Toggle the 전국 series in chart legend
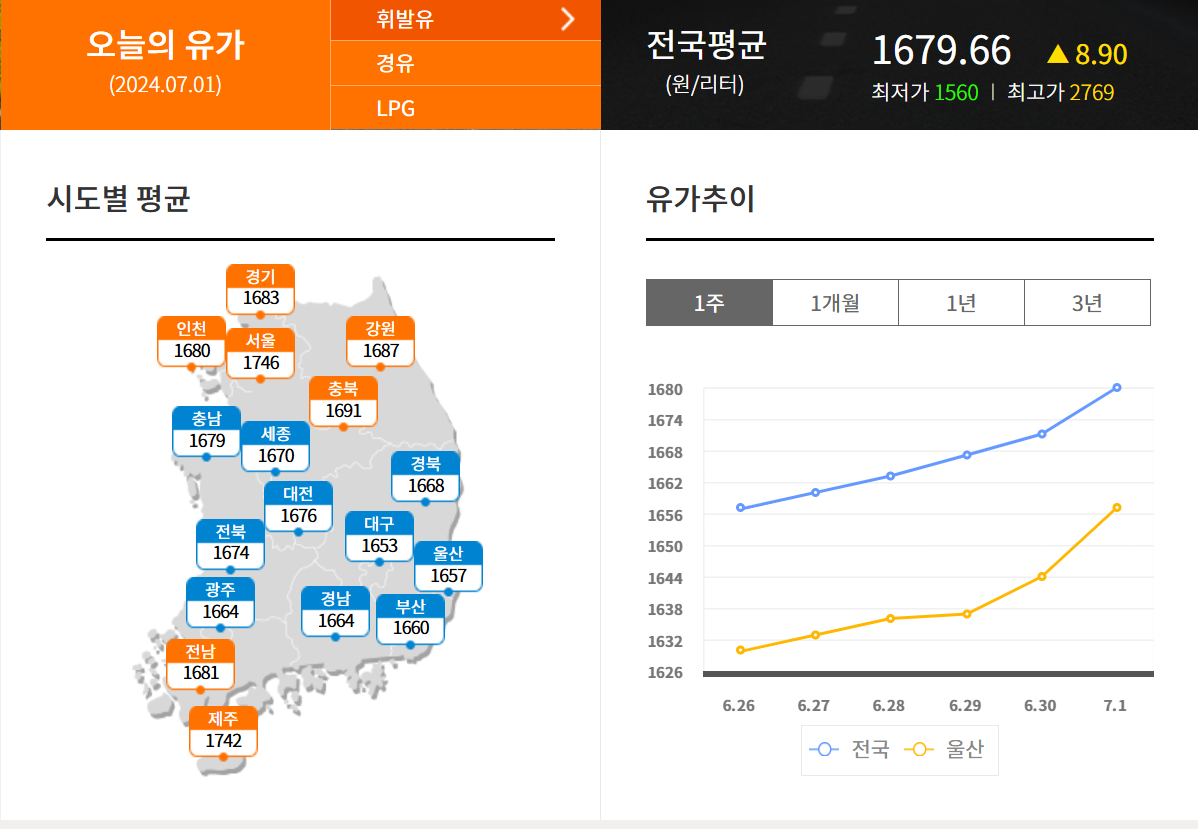Screen dimensions: 1198x829 point(850,750)
